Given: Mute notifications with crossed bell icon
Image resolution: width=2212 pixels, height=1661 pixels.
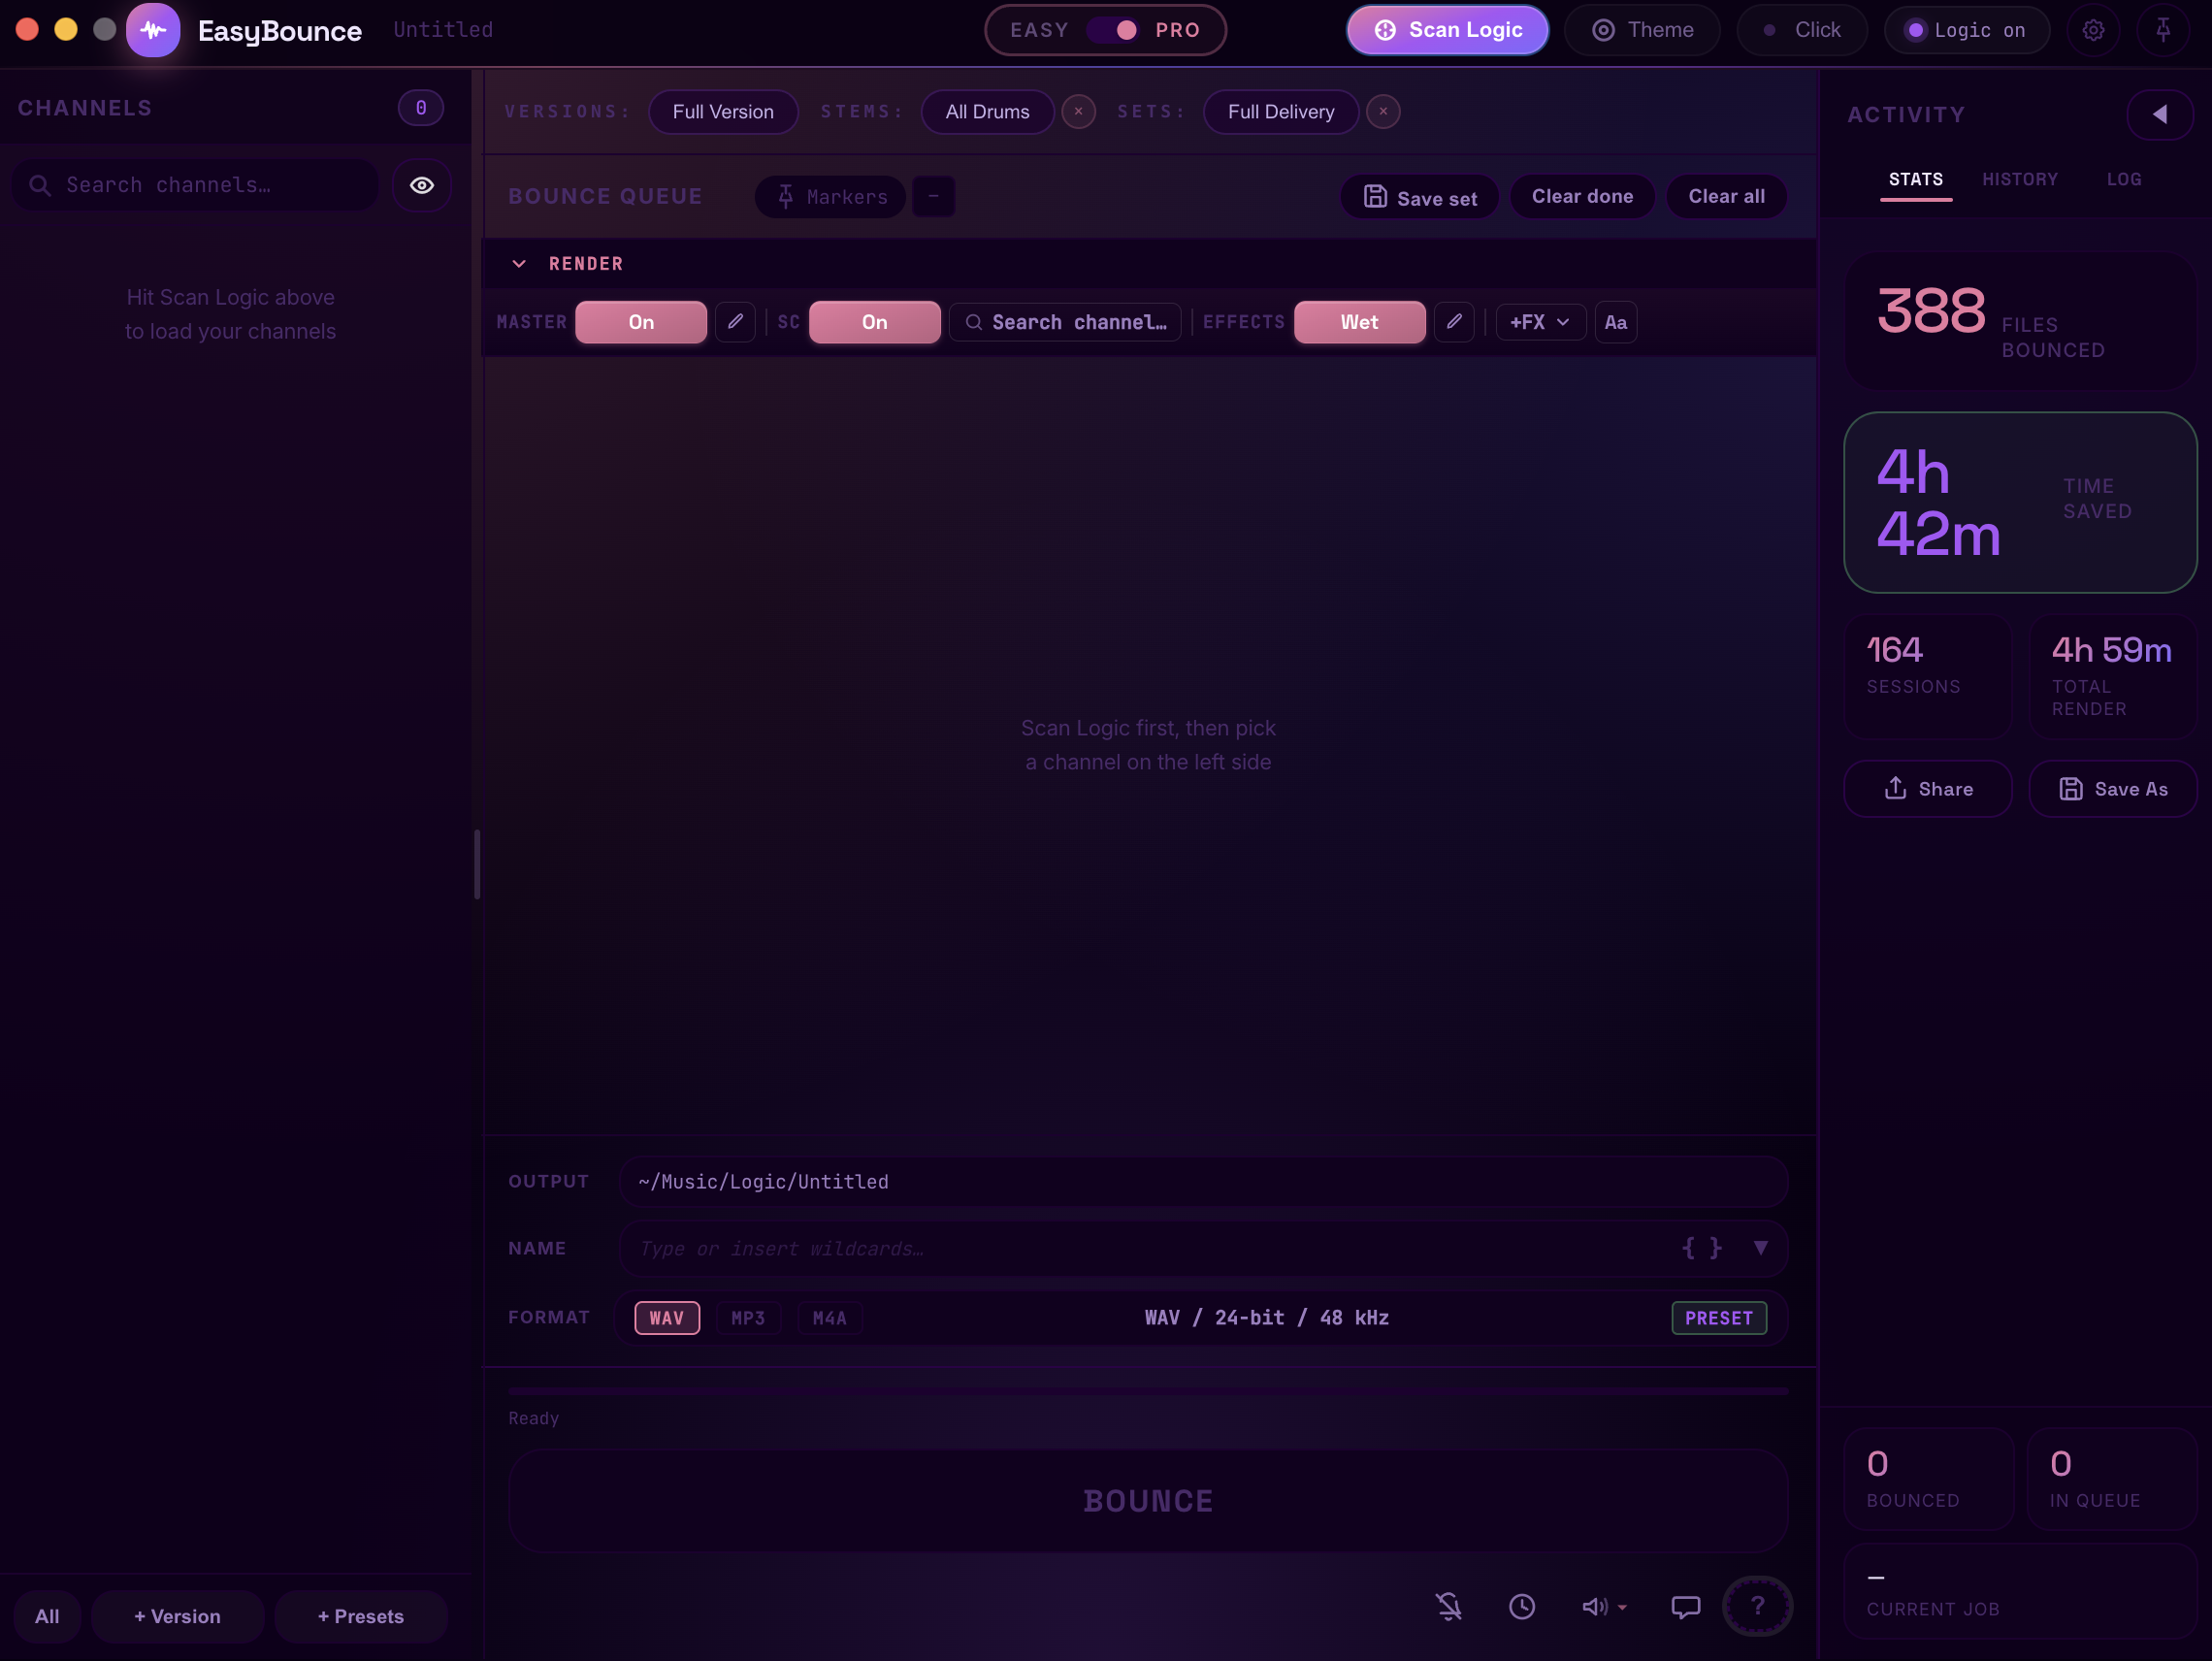Looking at the screenshot, I should point(1449,1607).
